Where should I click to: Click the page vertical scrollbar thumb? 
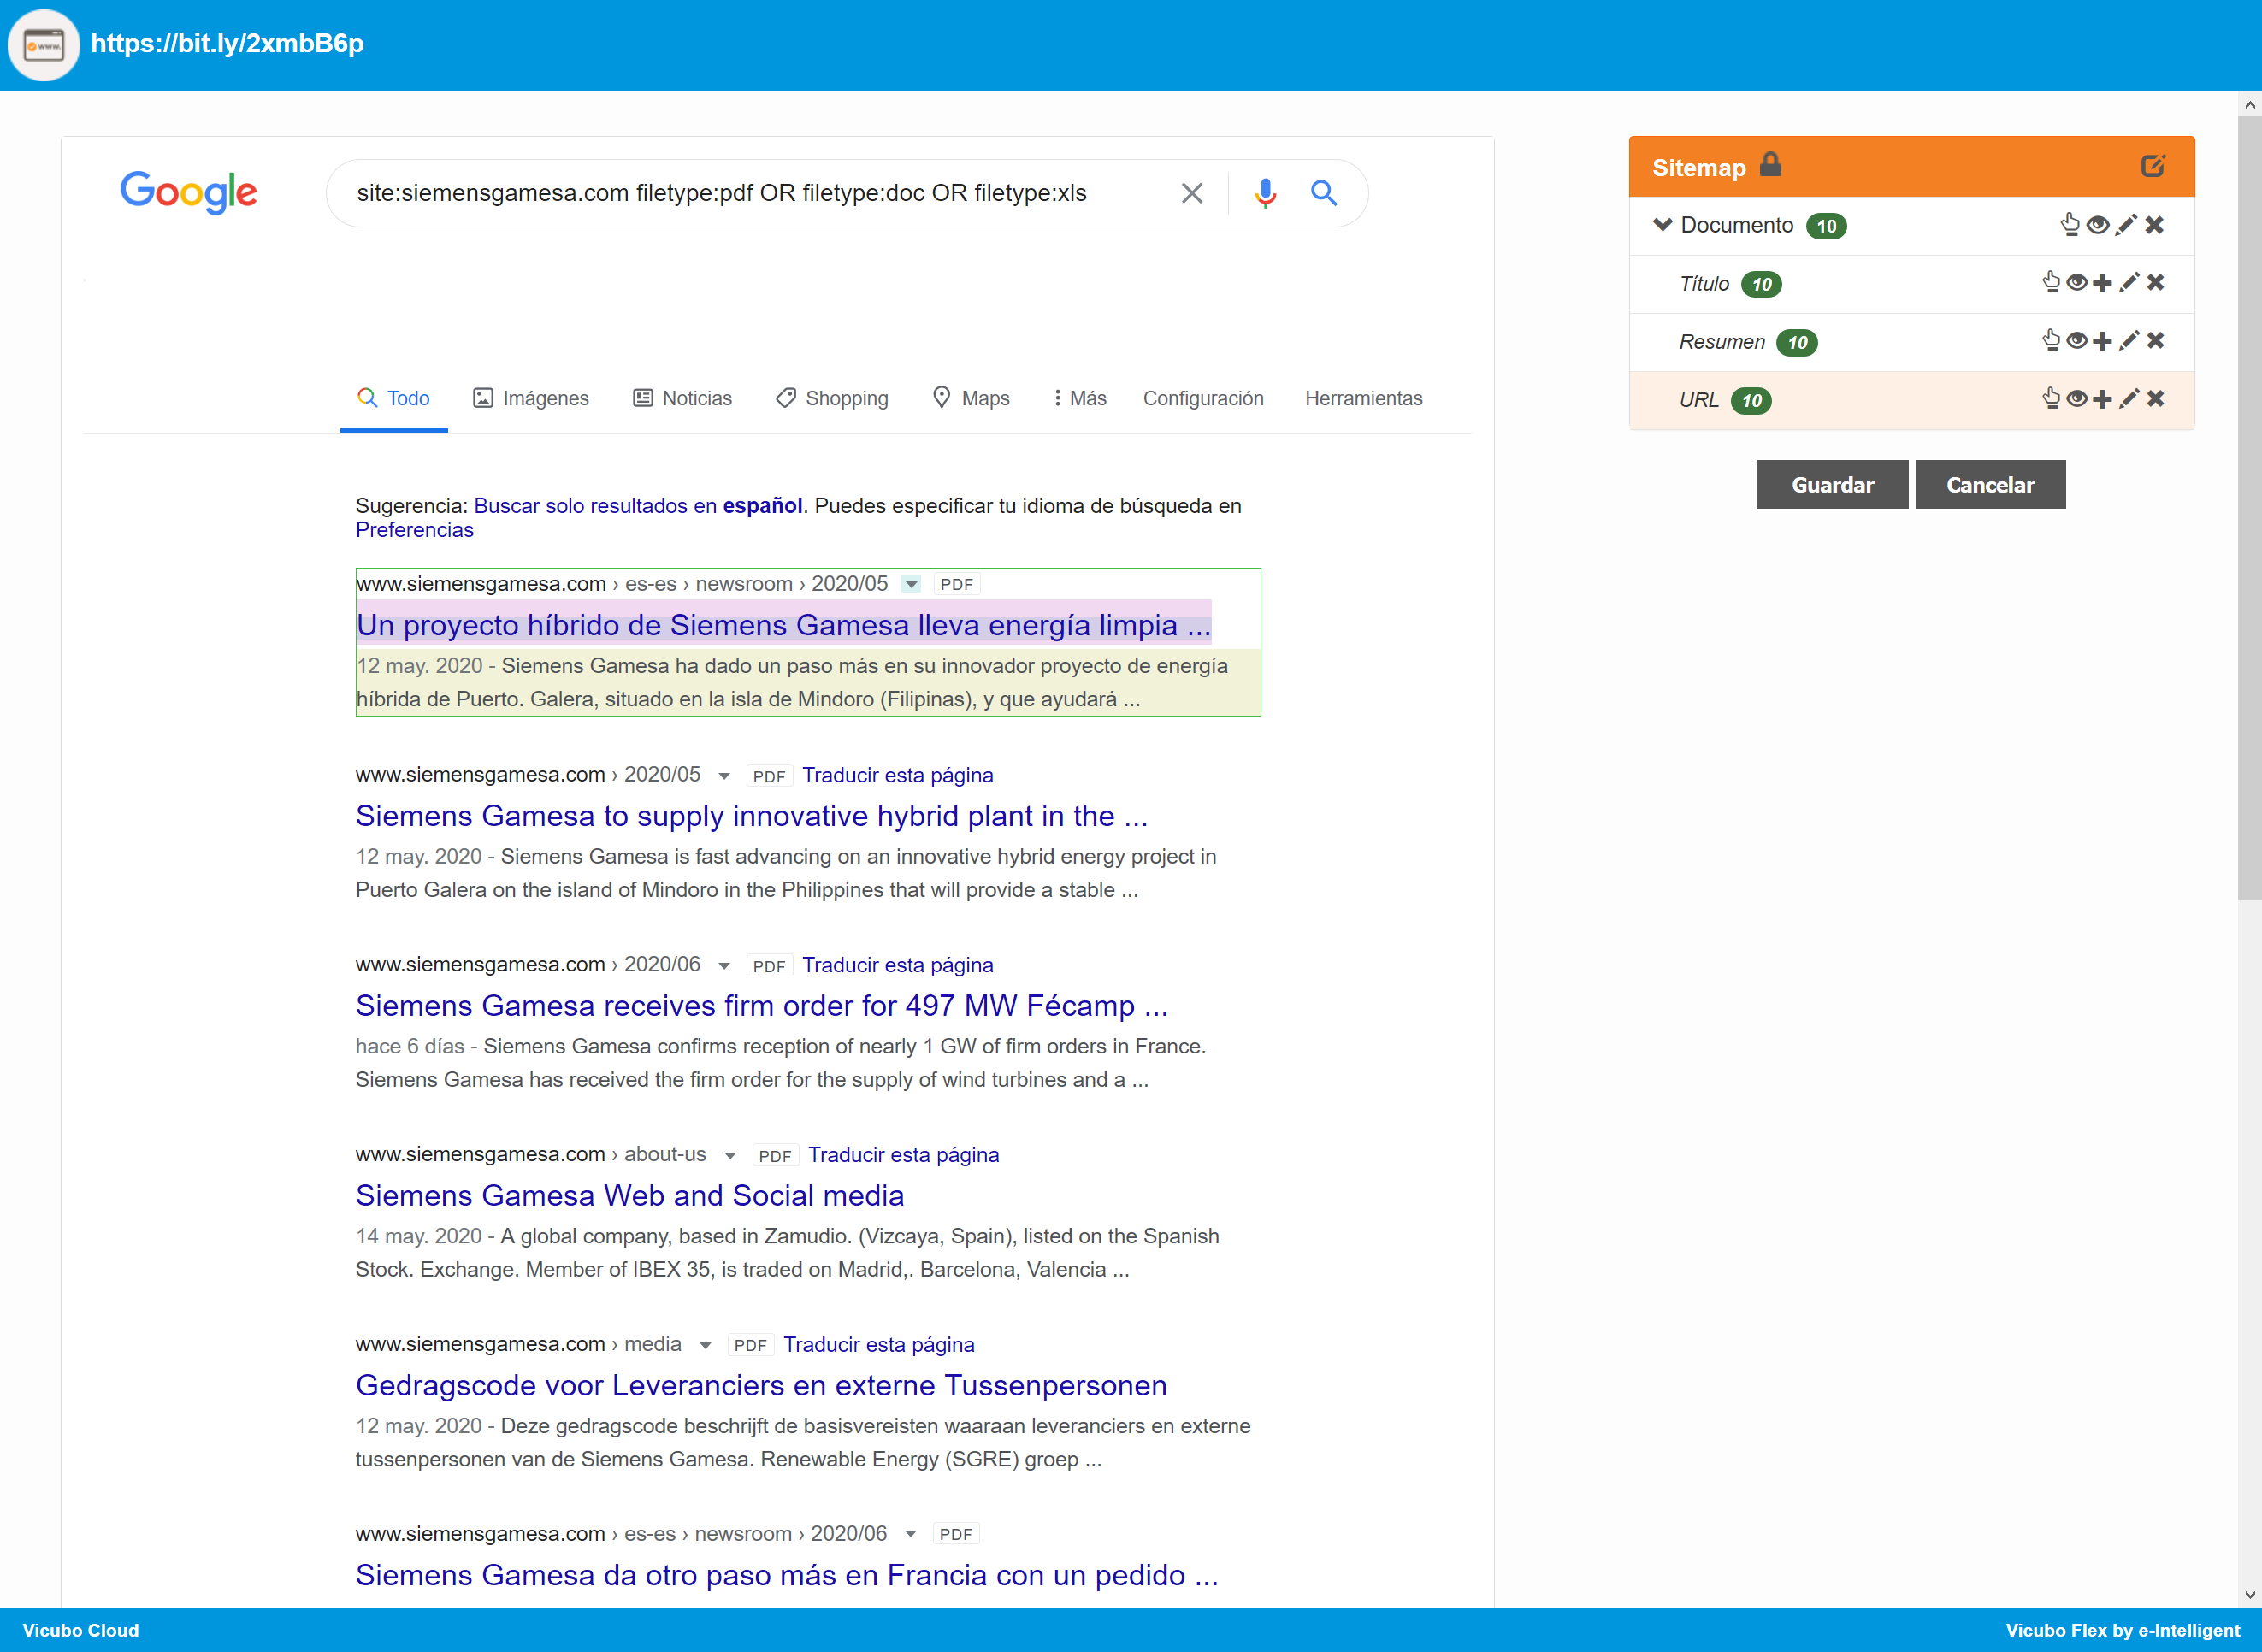click(x=2250, y=508)
